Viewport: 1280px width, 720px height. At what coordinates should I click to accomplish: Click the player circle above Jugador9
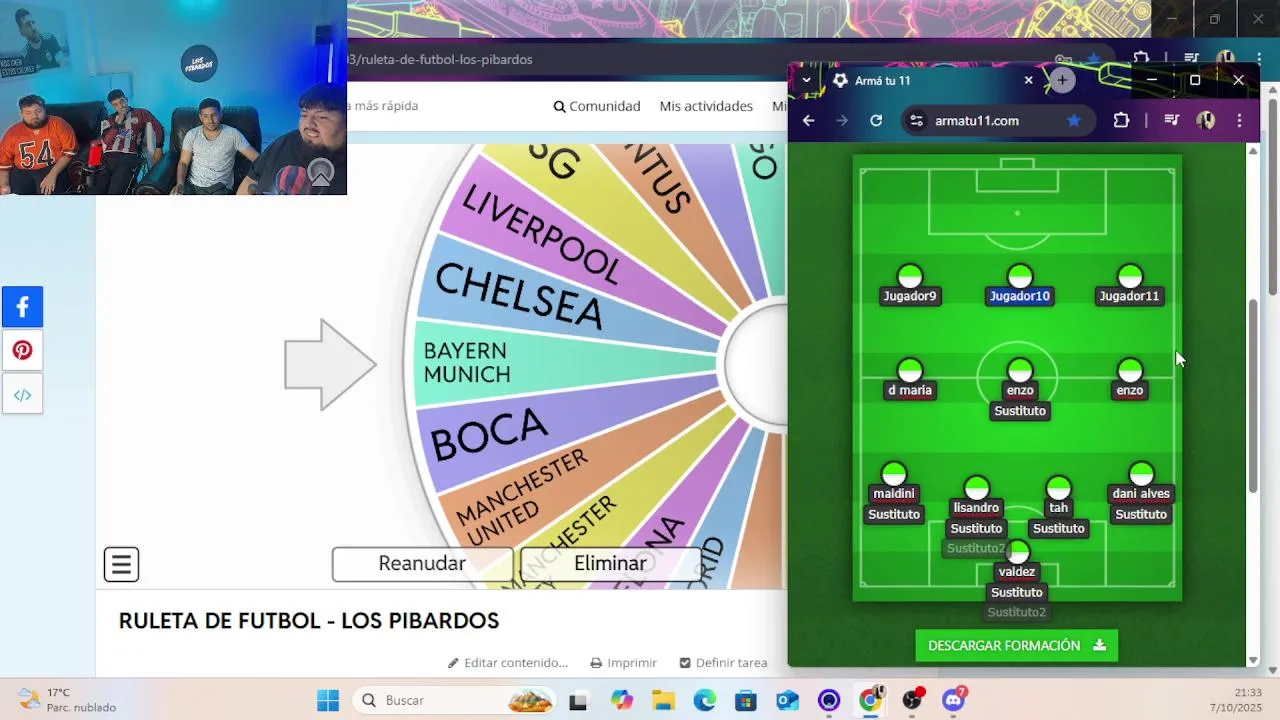(909, 276)
